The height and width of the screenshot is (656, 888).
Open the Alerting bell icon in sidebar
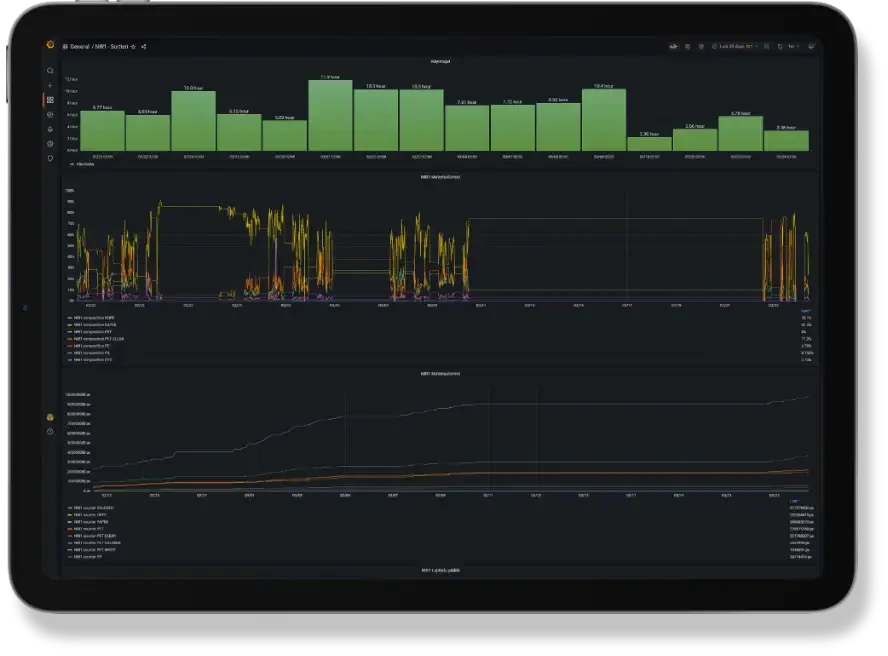50,129
